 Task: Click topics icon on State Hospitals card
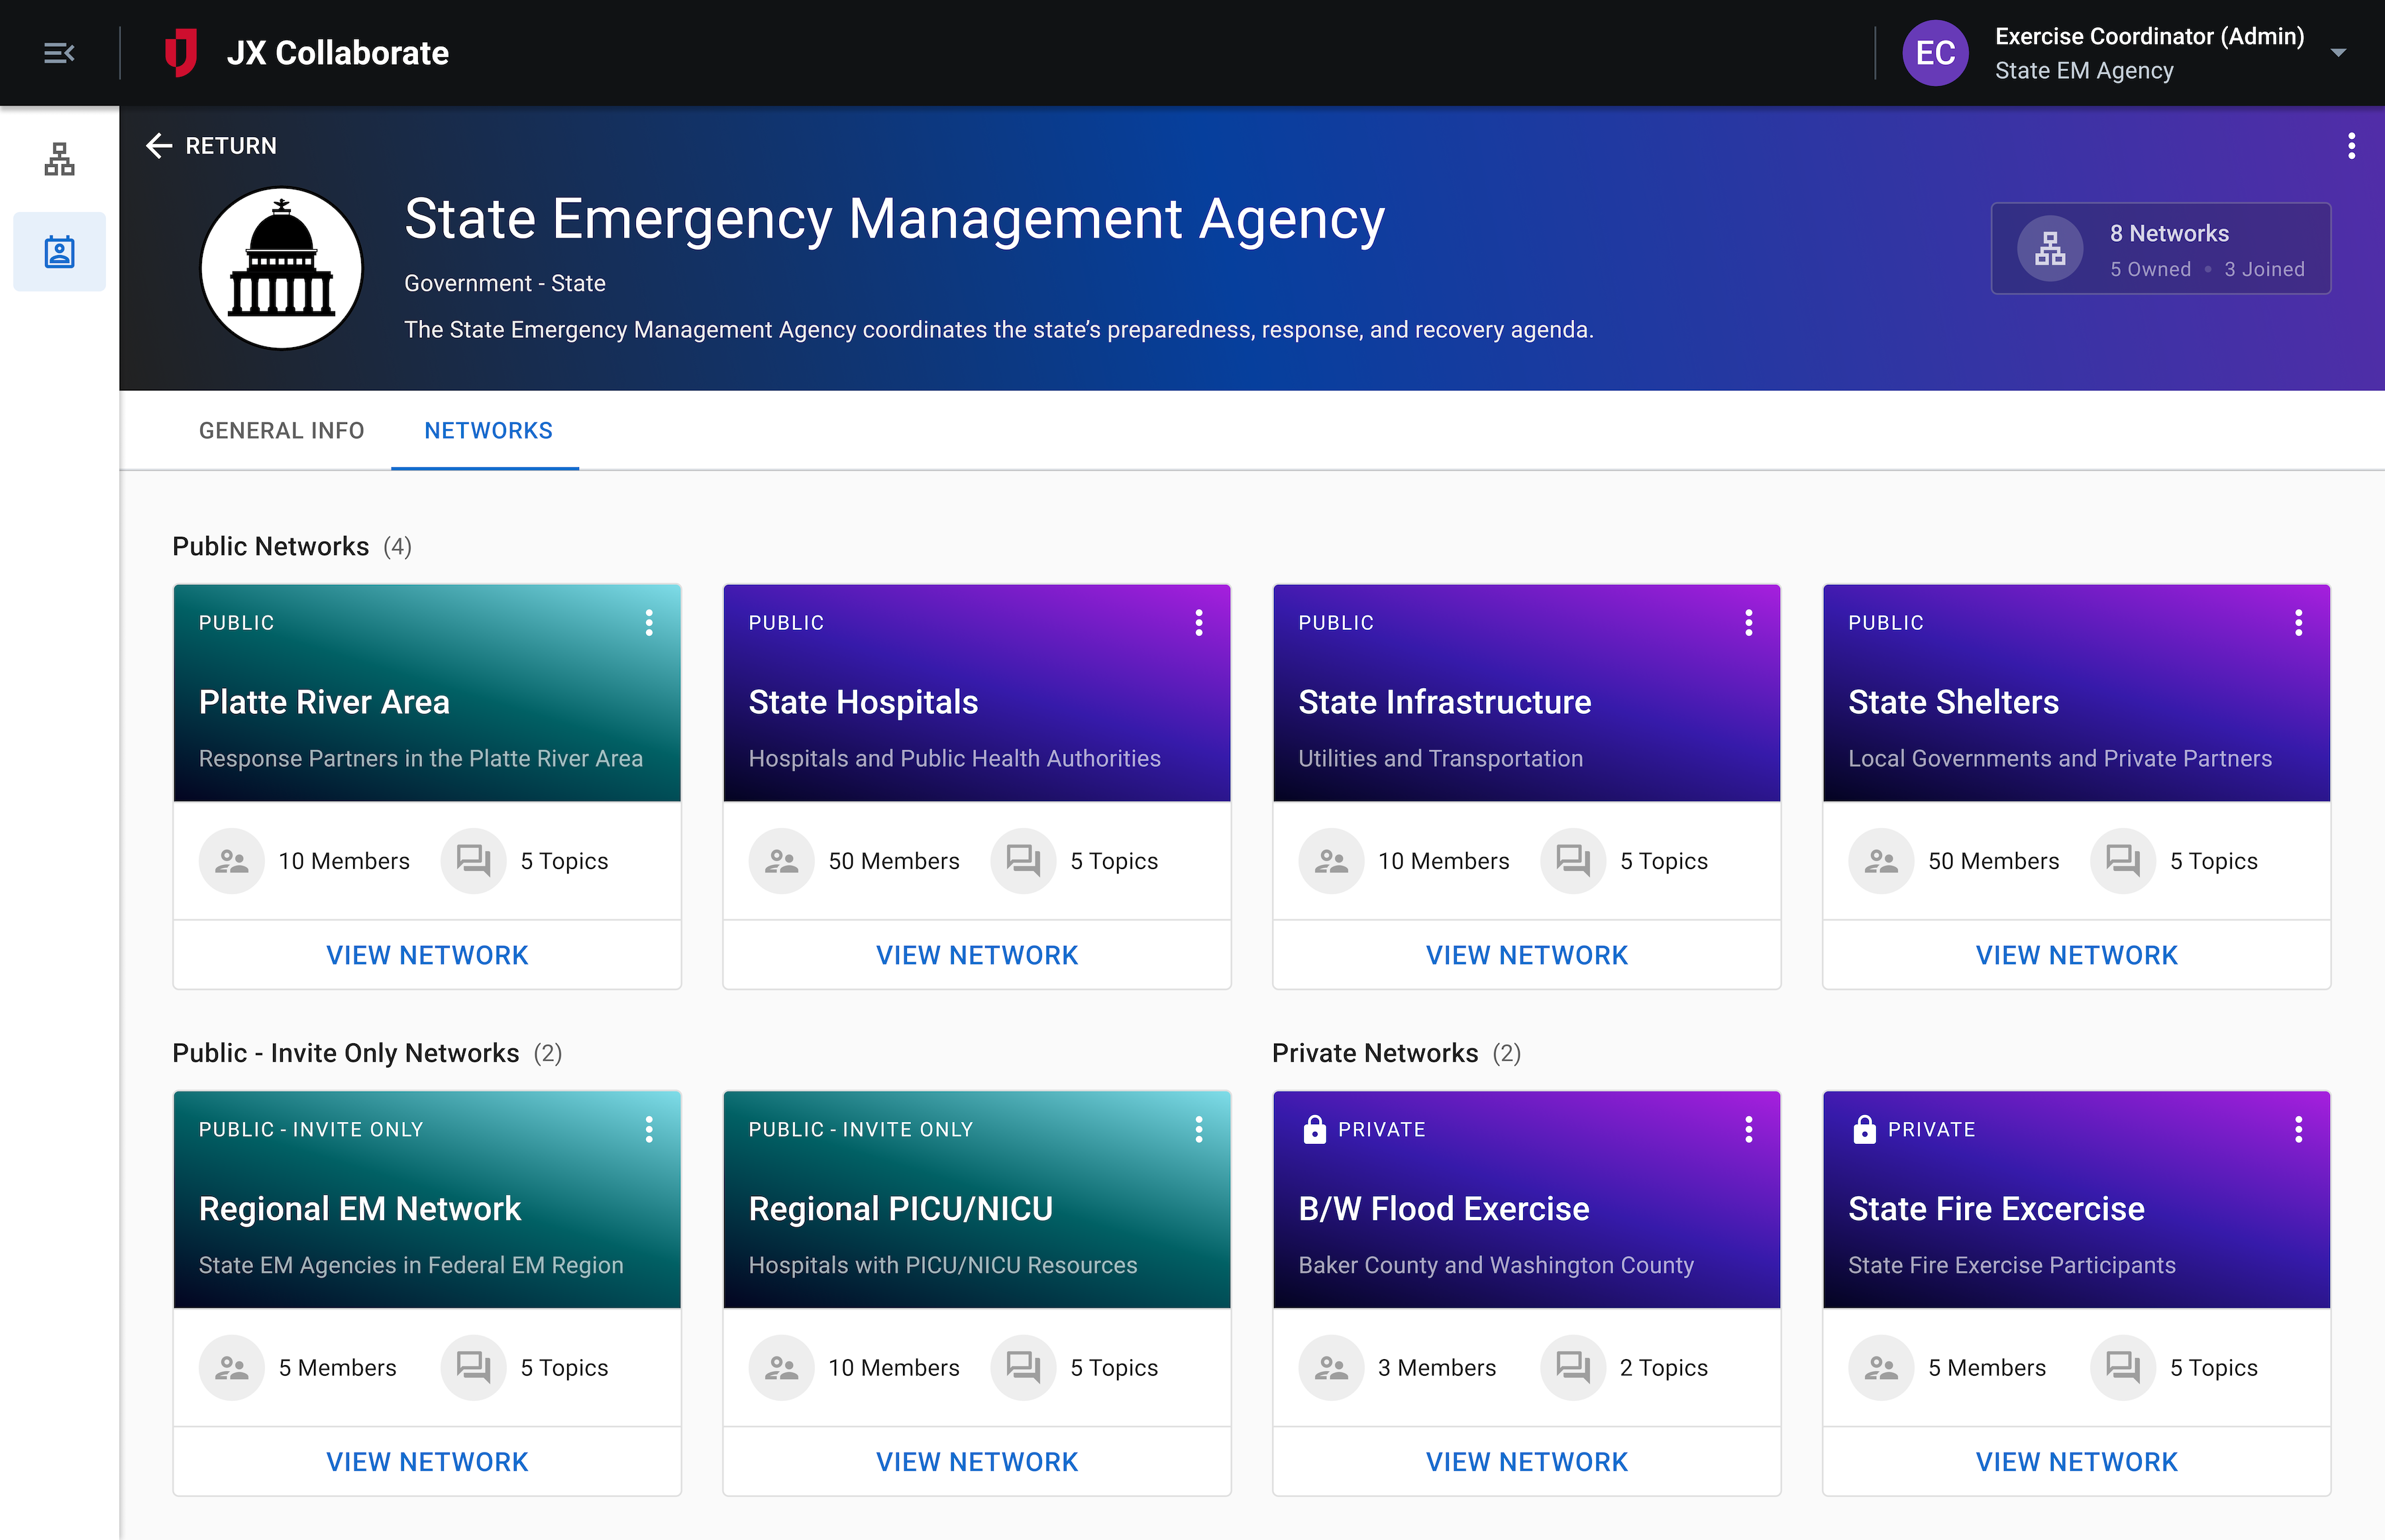1023,861
